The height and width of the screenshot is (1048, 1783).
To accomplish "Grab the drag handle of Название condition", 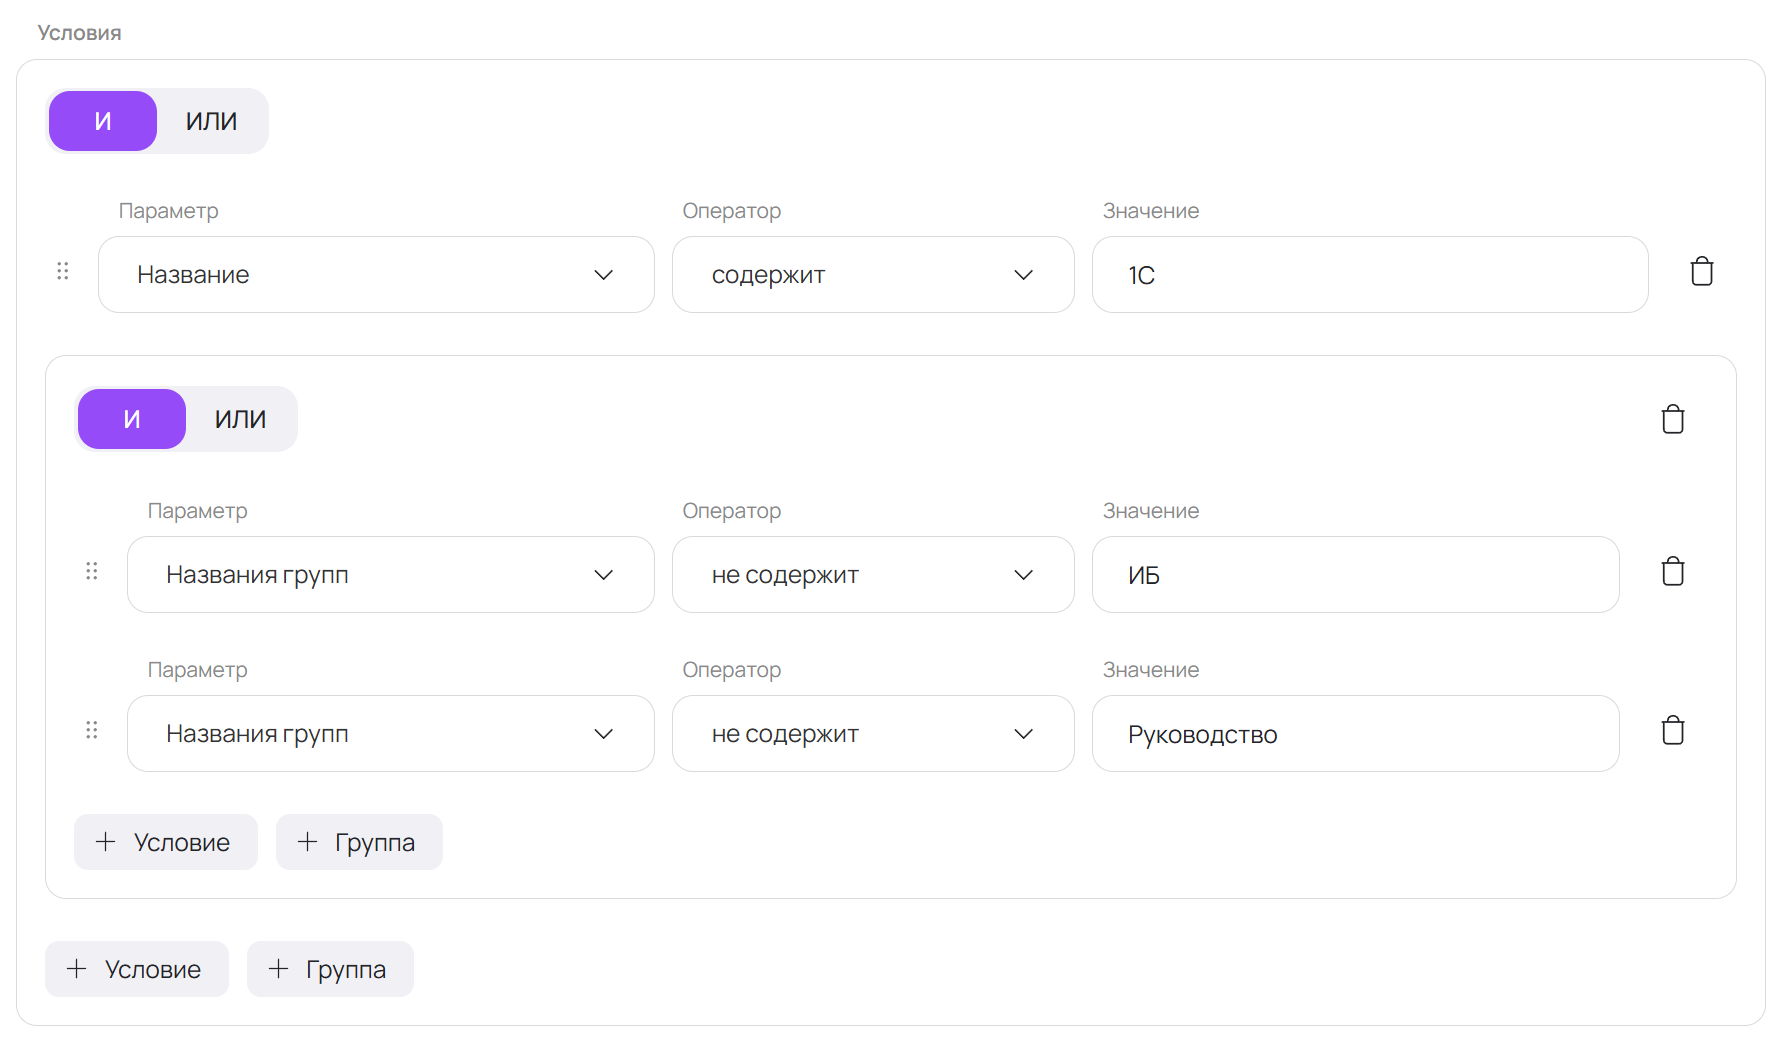I will click(63, 271).
